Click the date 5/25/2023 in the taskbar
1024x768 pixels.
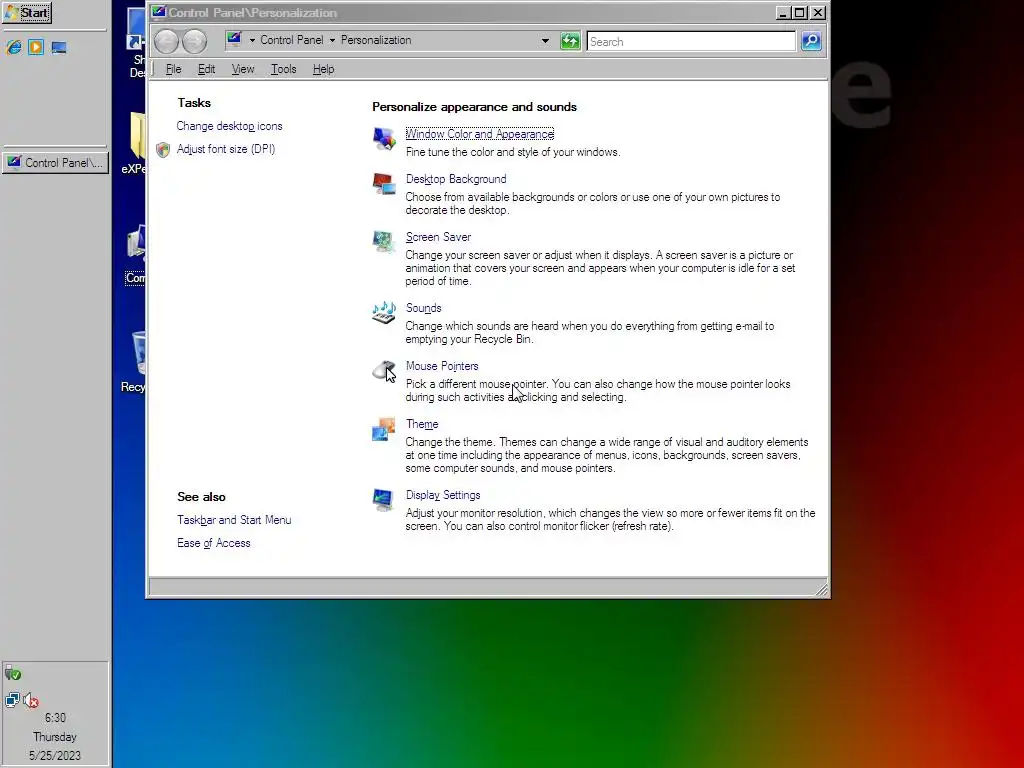[x=55, y=756]
